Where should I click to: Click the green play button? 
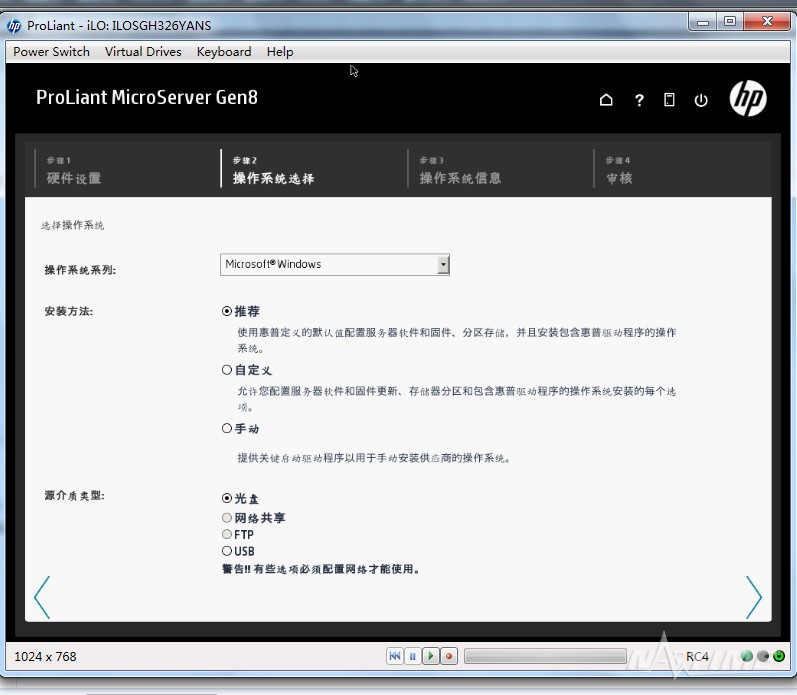(431, 656)
